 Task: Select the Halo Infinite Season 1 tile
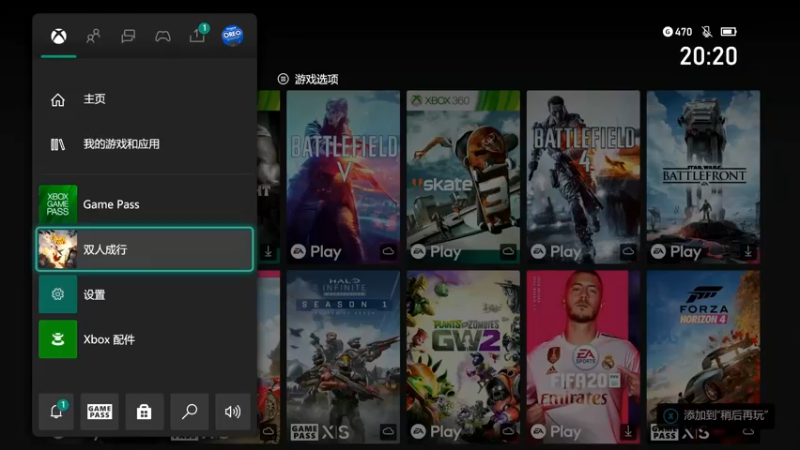coord(343,357)
